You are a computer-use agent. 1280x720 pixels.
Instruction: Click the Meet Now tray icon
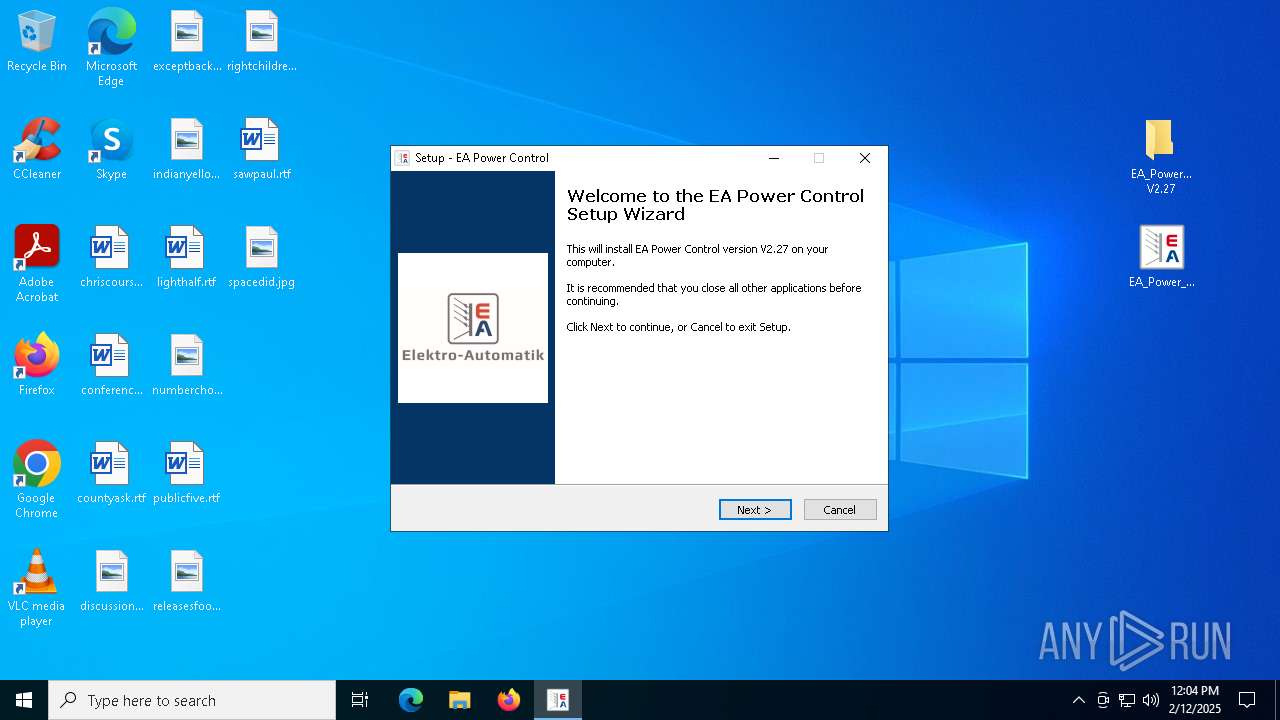pos(1103,700)
